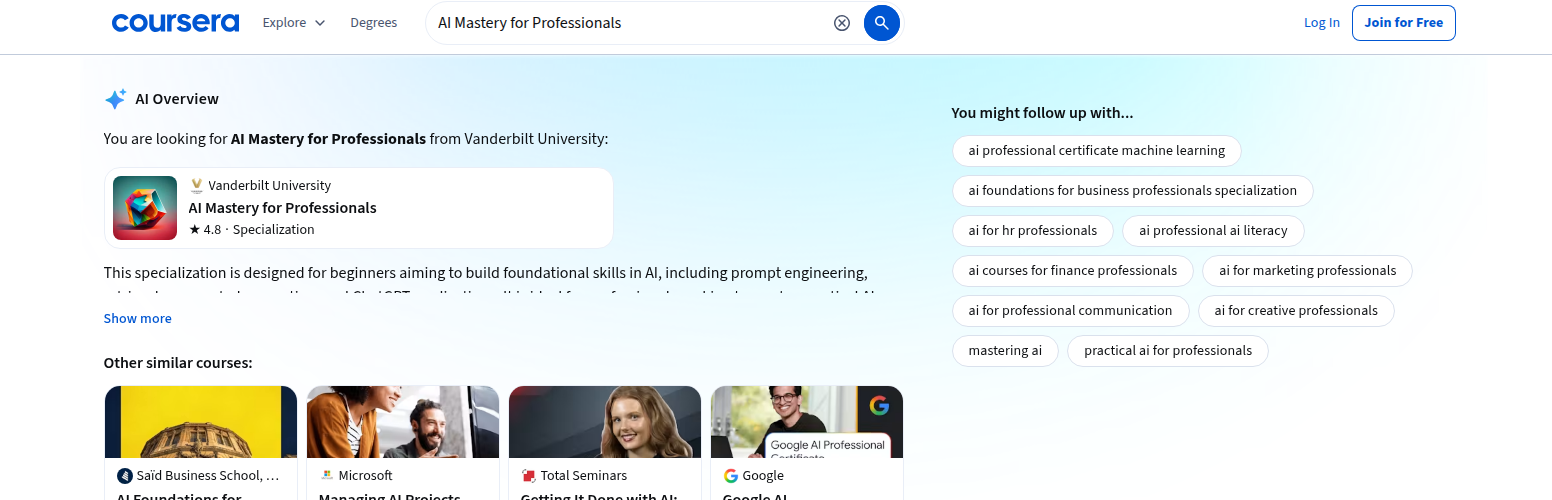Click 'You might follow up with...' heading

(1042, 113)
